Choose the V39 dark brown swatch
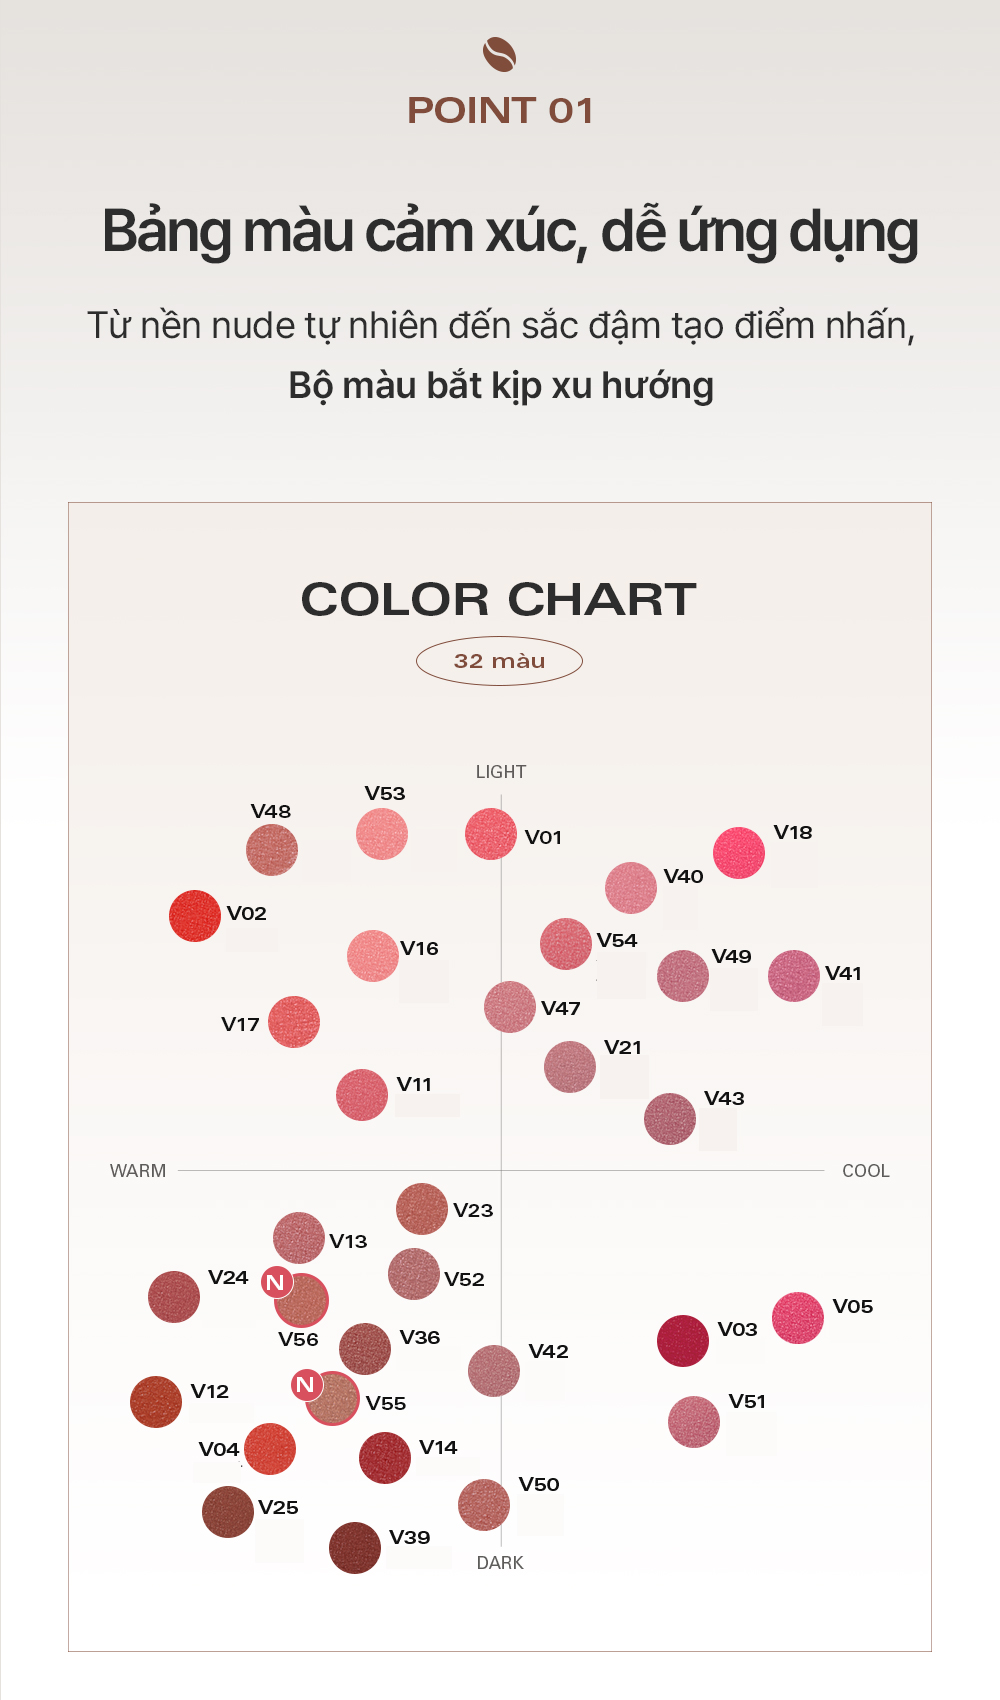Viewport: 1000px width, 1700px height. pos(355,1548)
